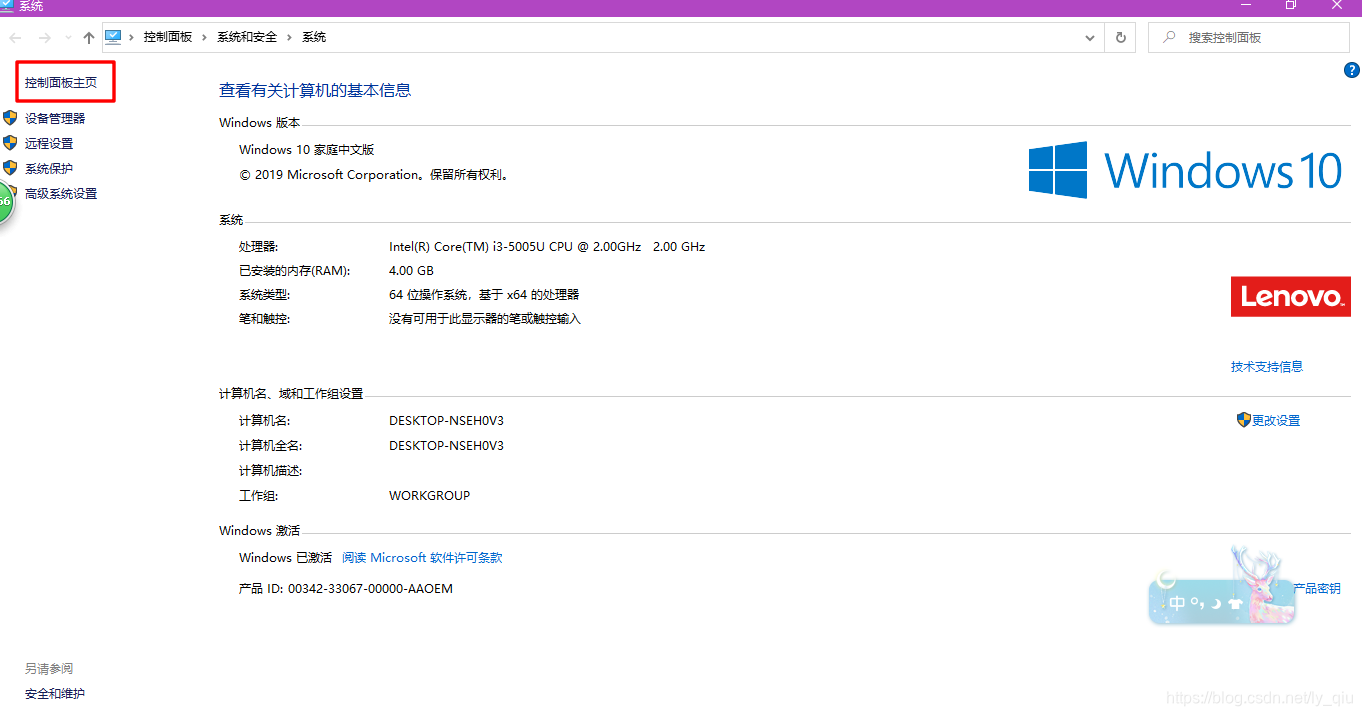Click the forward navigation arrow
Viewport: 1362px width, 716px height.
click(44, 38)
